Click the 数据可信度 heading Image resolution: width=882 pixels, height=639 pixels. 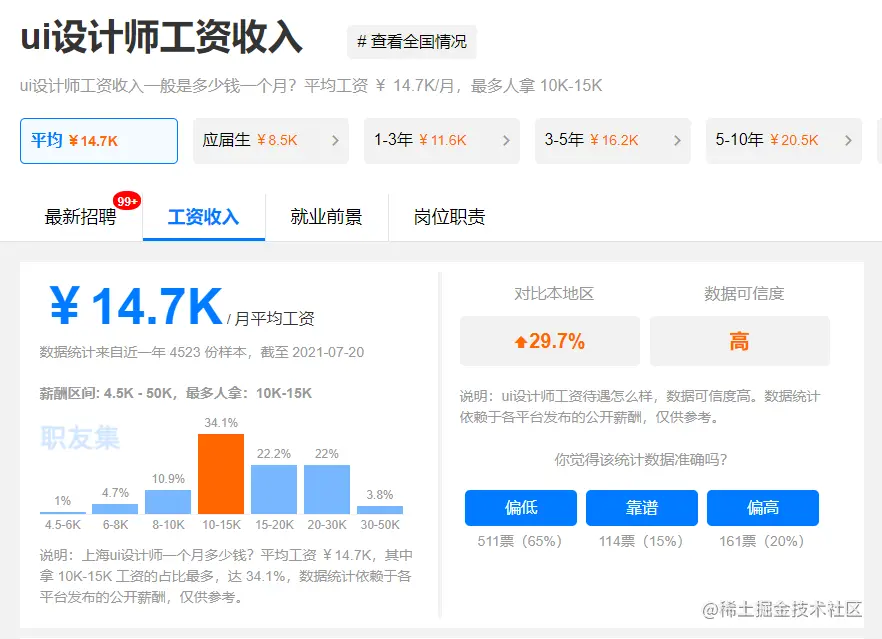744,294
